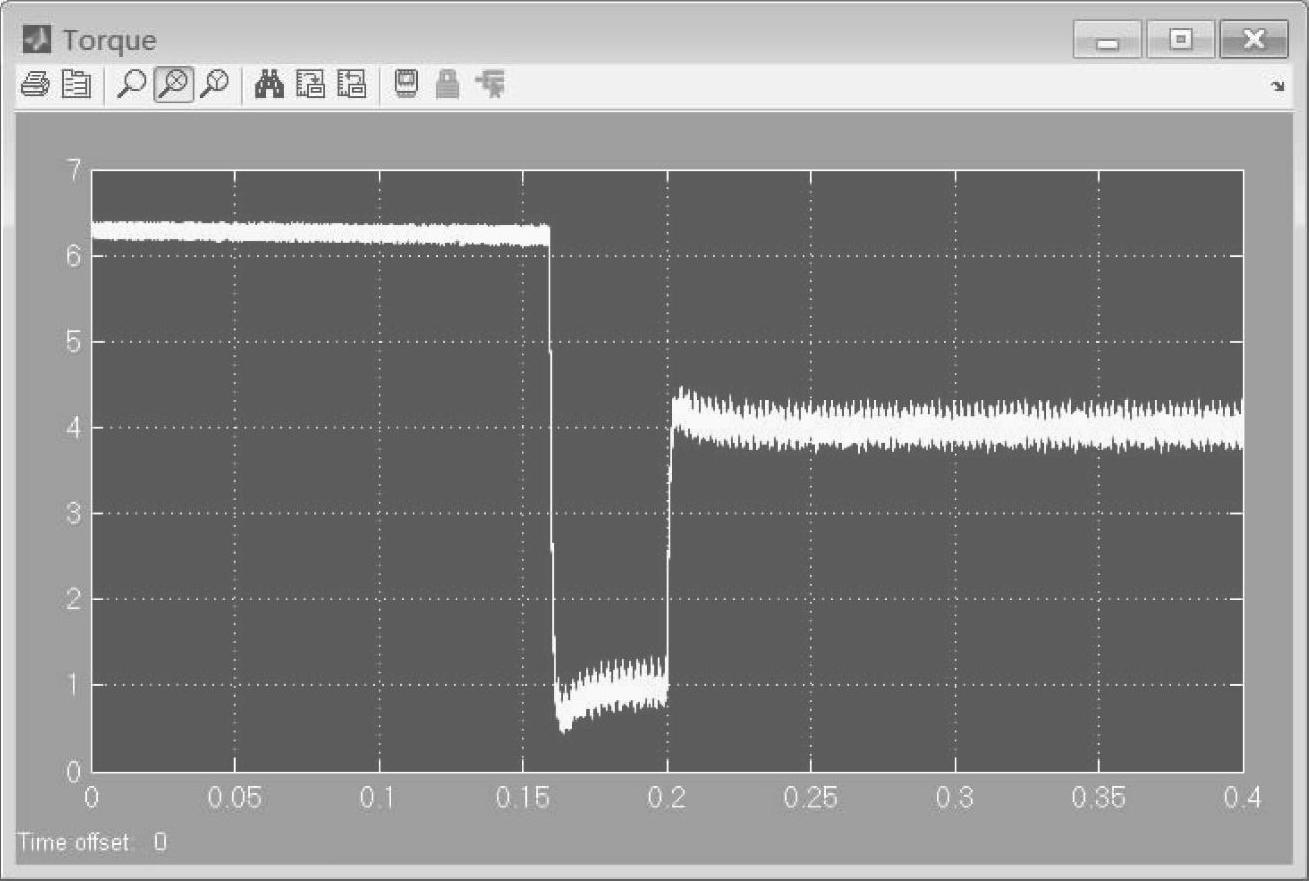
Task: Select the Zoom tool magnifier
Action: point(131,86)
